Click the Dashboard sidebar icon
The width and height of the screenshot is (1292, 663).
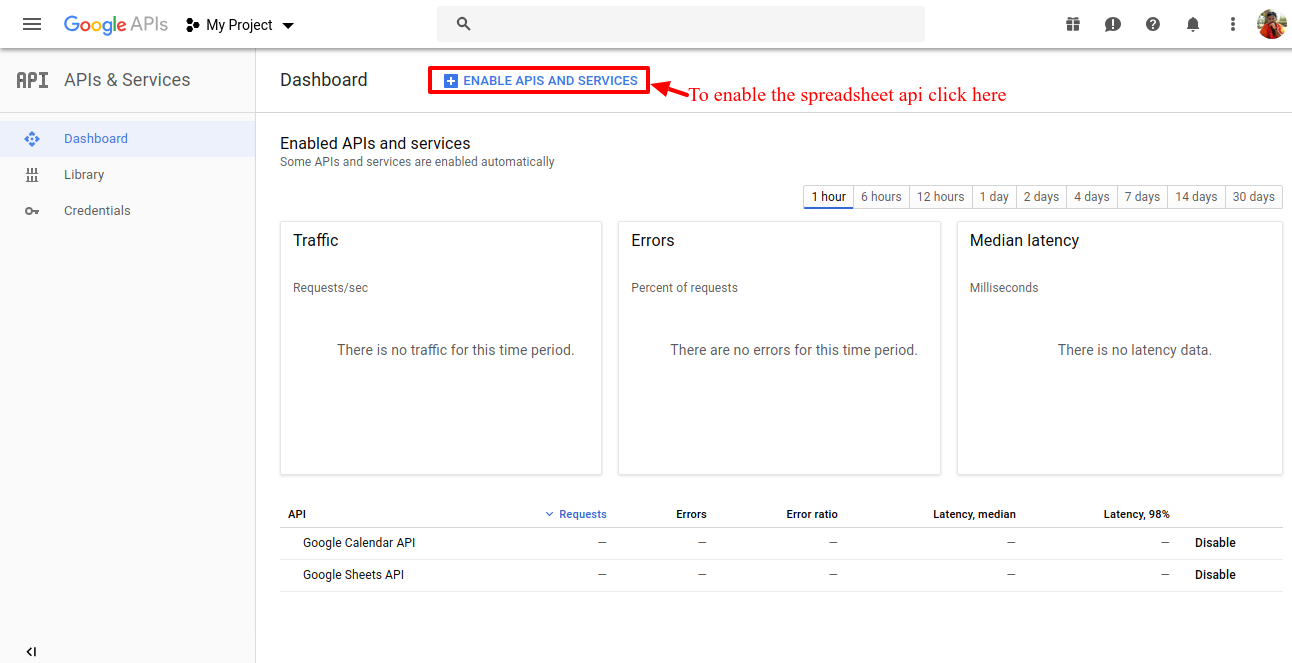32,139
